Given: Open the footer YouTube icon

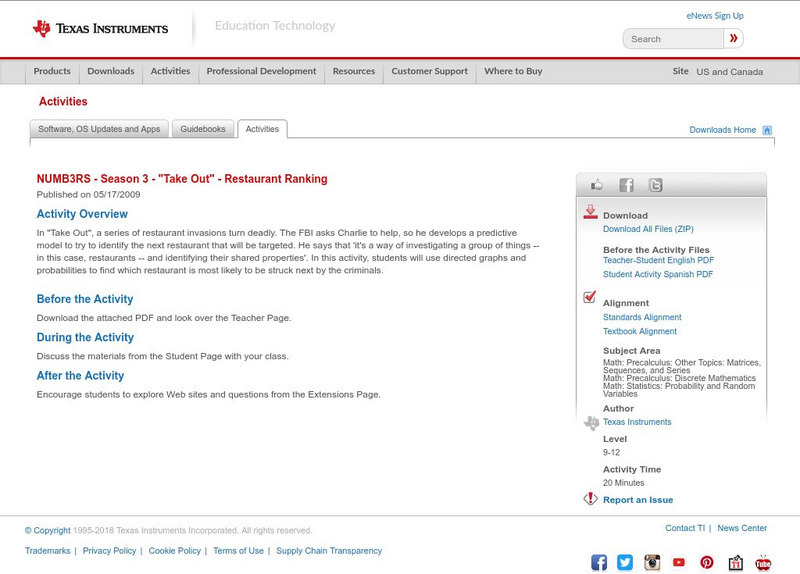Looking at the screenshot, I should click(x=679, y=562).
